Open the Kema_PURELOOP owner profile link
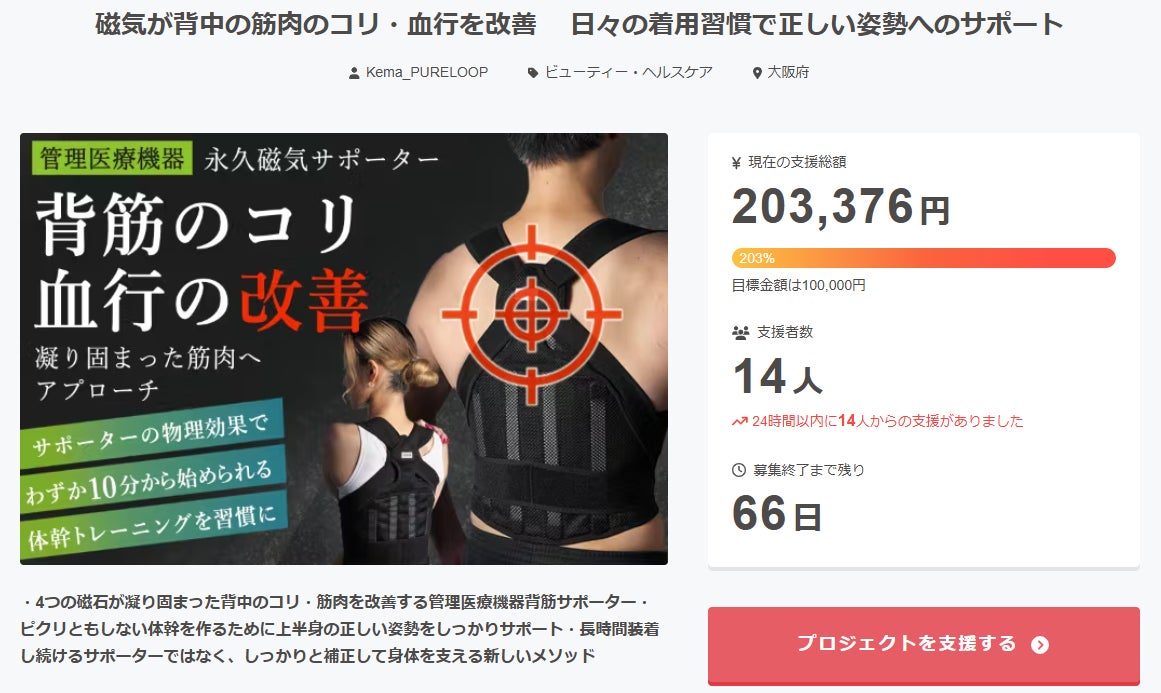Viewport: 1161px width, 693px height. 426,73
